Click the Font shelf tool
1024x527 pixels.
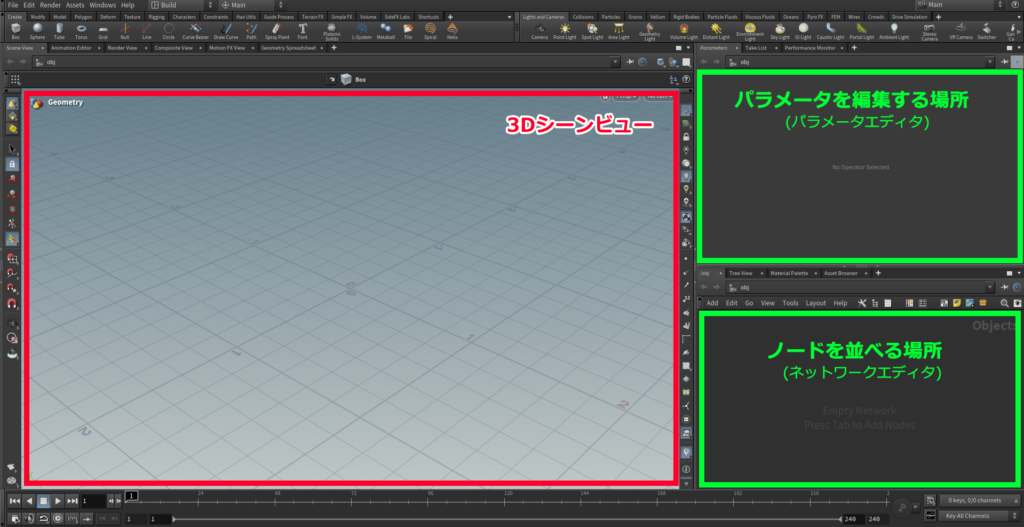[302, 31]
